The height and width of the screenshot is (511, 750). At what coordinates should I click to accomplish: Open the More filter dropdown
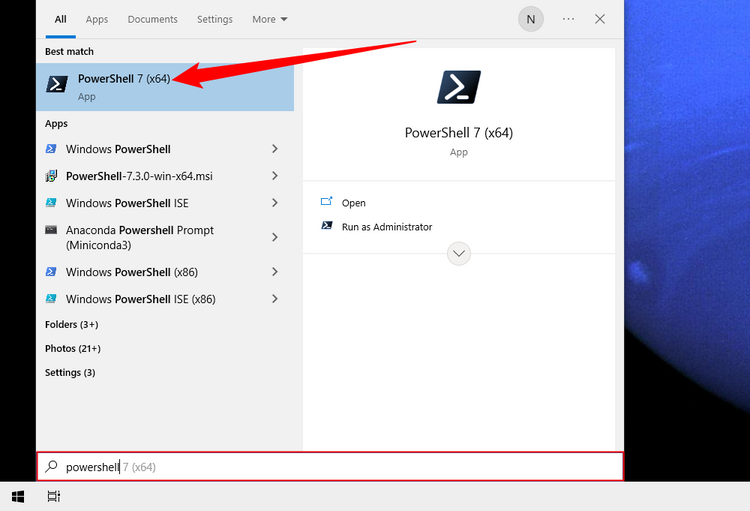(x=270, y=19)
